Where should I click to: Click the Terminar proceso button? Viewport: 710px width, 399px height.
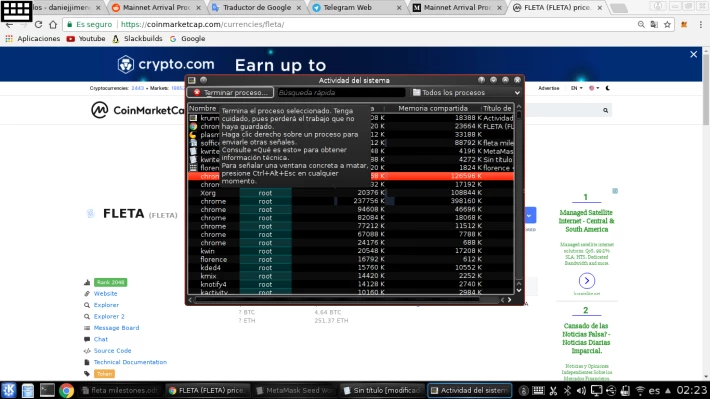pos(230,92)
